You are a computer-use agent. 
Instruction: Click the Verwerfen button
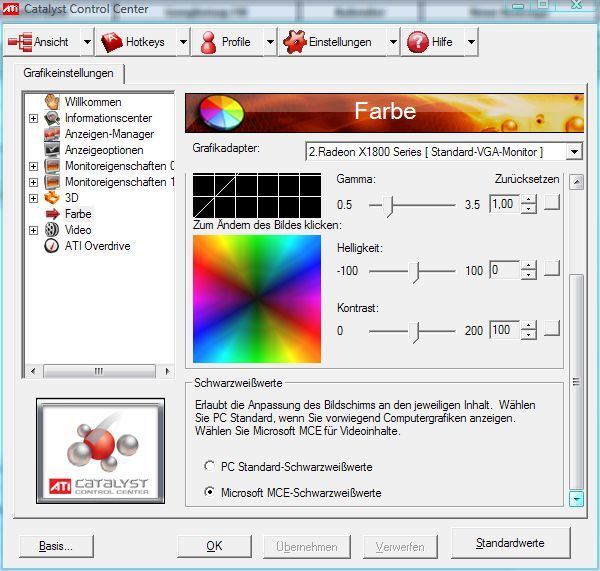click(400, 547)
